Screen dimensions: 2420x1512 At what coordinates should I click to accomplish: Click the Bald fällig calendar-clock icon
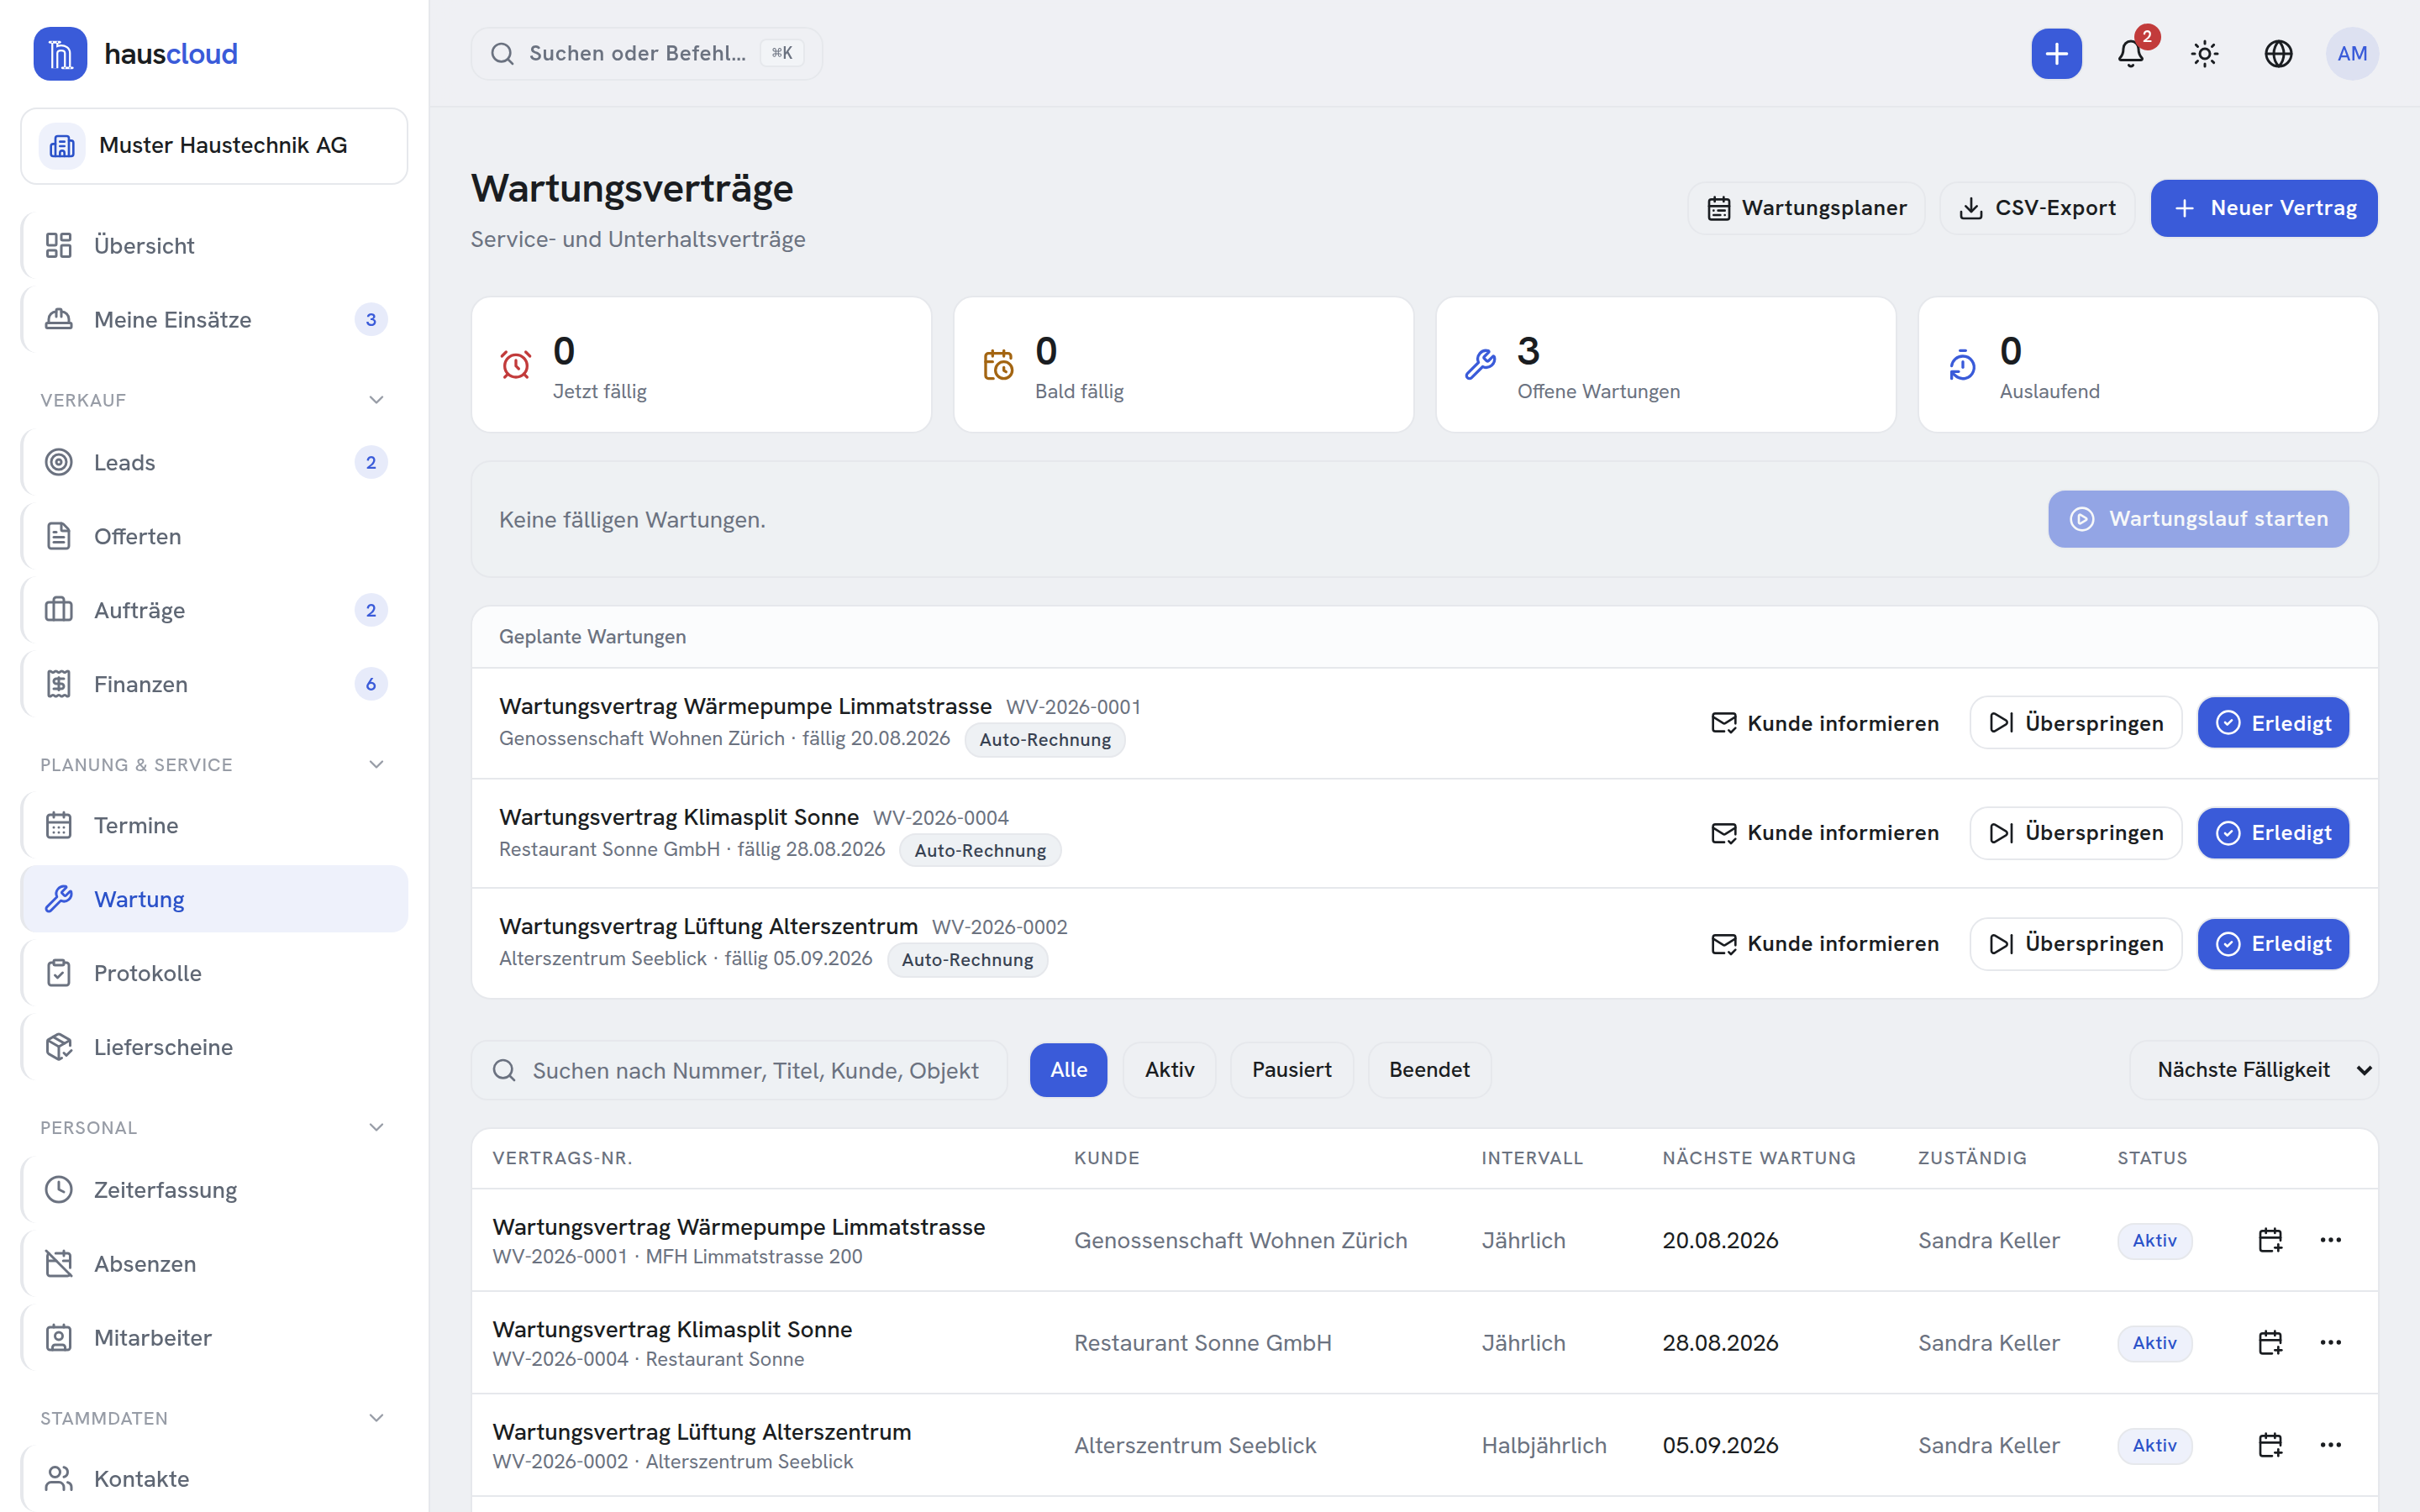pos(998,365)
